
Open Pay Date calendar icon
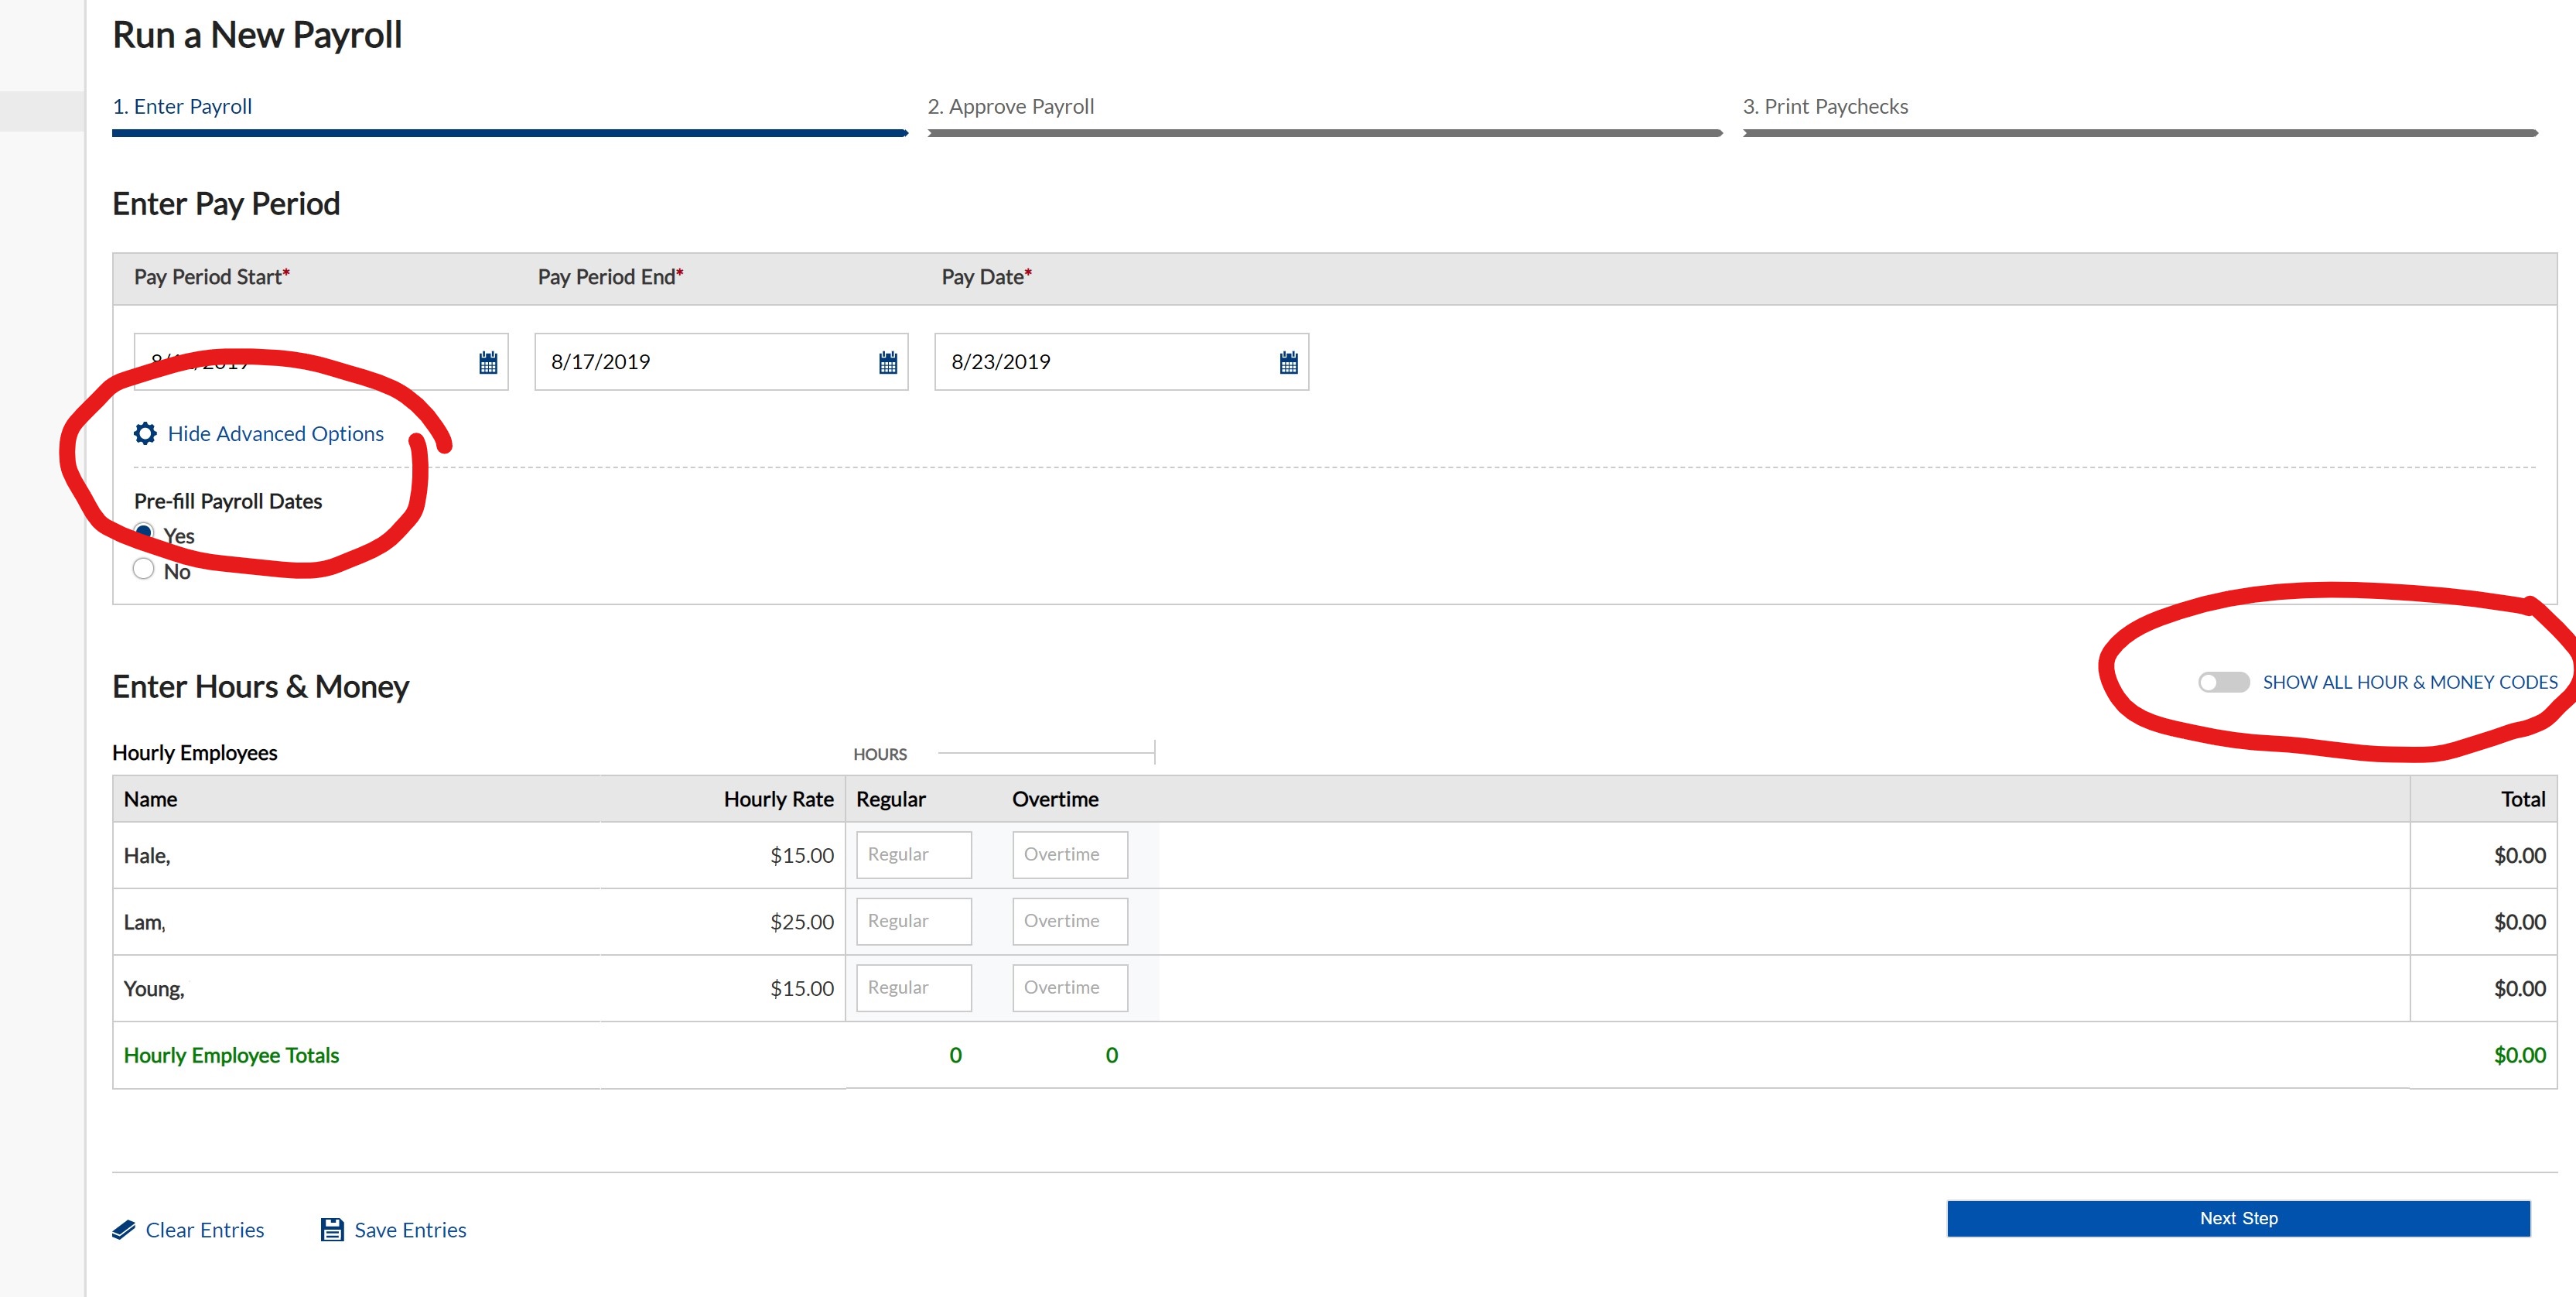pos(1288,362)
